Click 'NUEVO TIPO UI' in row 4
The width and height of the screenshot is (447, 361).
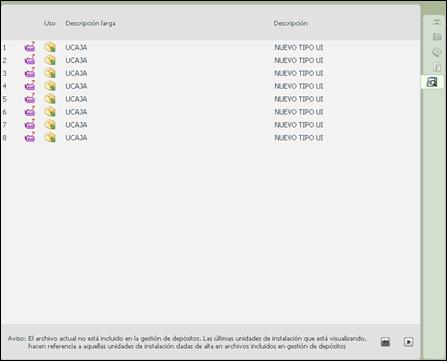tap(299, 86)
